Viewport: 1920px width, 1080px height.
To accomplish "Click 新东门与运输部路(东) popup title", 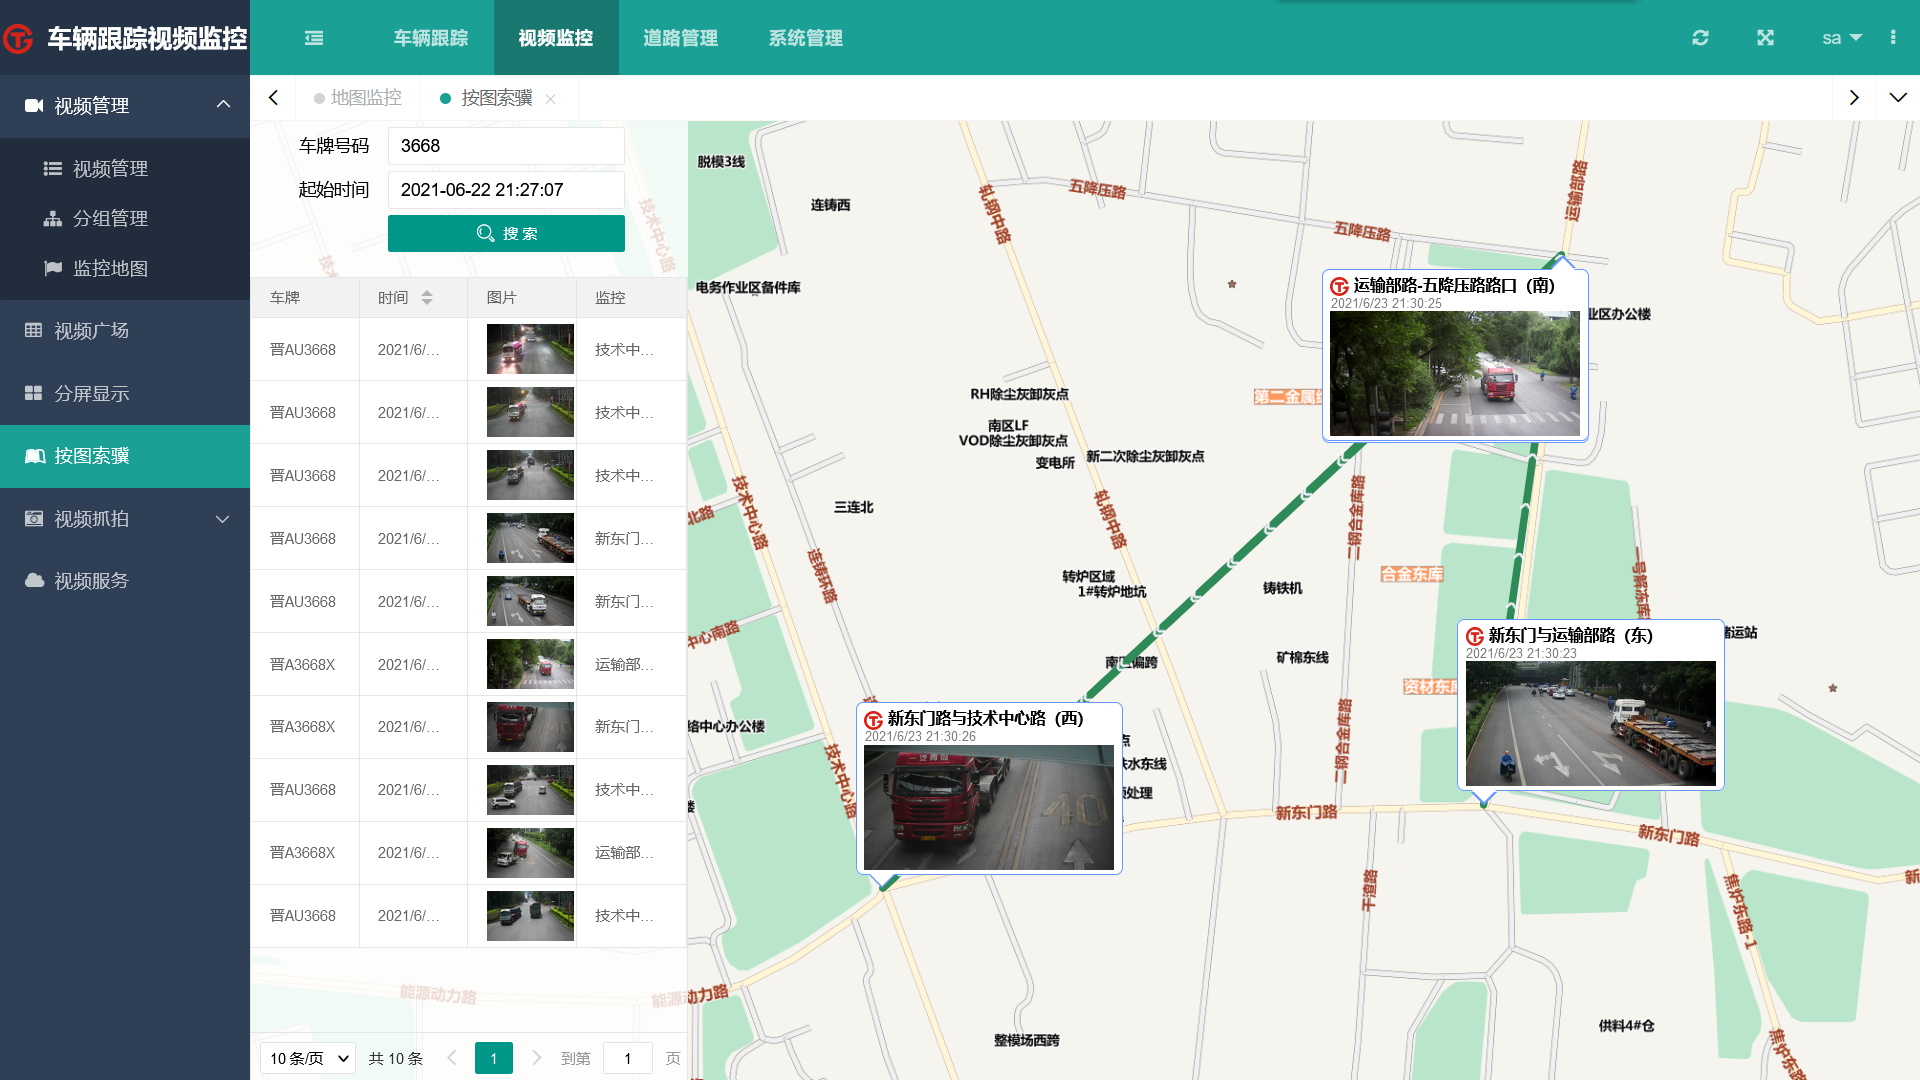I will pyautogui.click(x=1570, y=636).
